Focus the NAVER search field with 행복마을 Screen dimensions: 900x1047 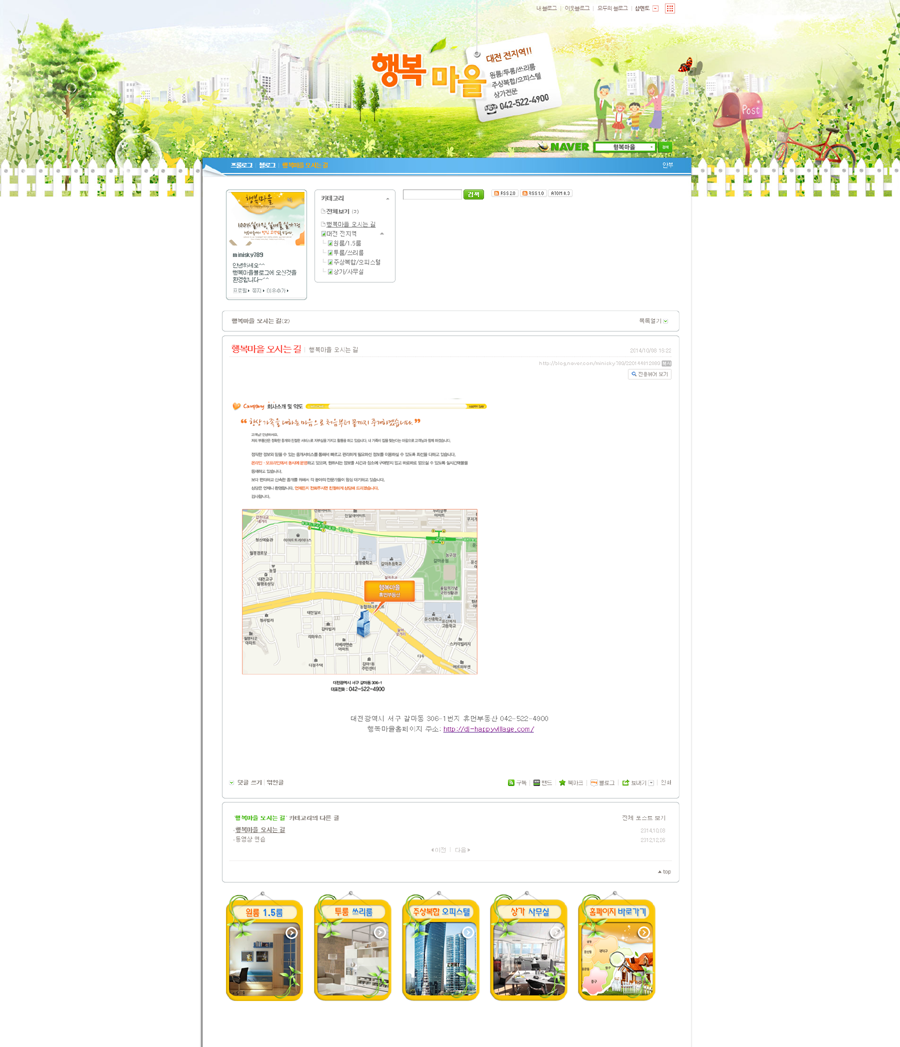tap(625, 147)
